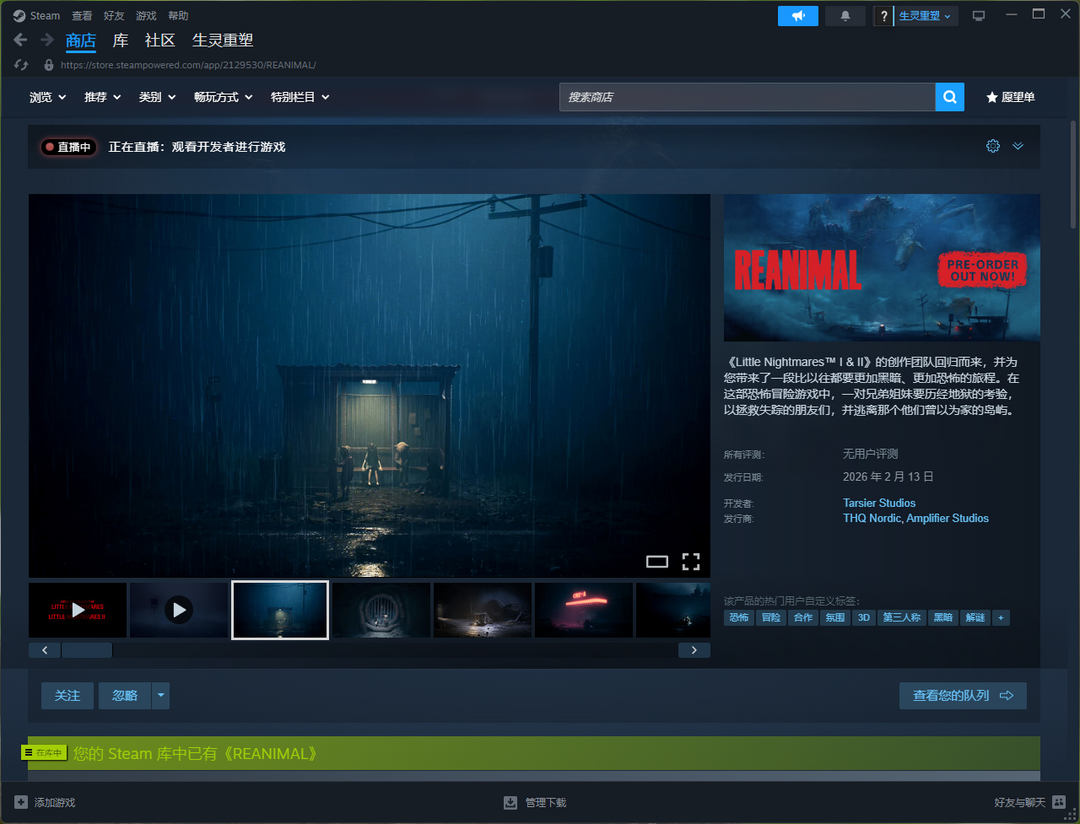Click the padlock icon beside the URL
The width and height of the screenshot is (1080, 824).
pyautogui.click(x=49, y=65)
